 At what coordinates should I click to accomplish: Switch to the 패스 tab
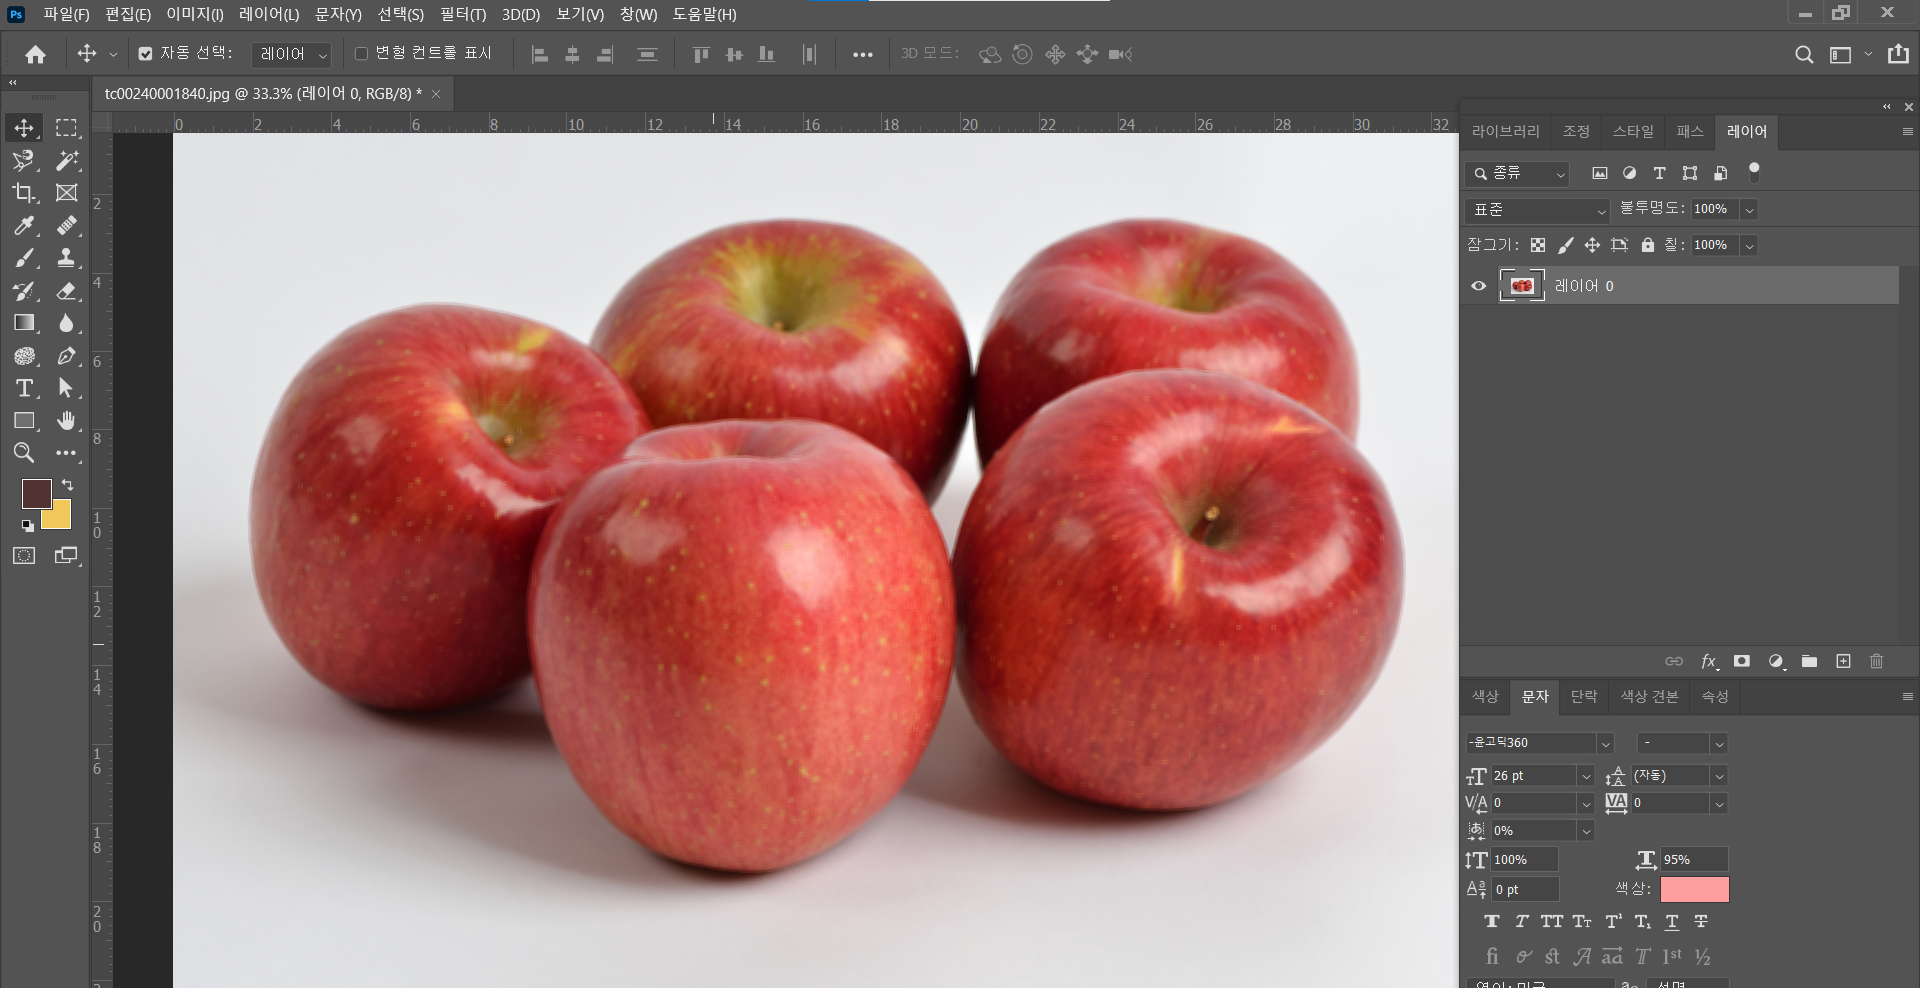[x=1690, y=131]
